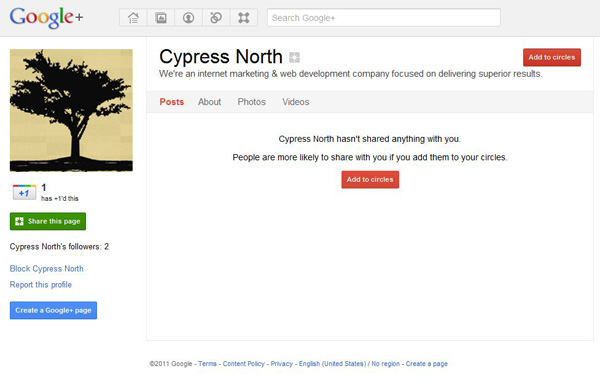Open the Circles icon in the top bar
The width and height of the screenshot is (600, 382).
[x=216, y=18]
